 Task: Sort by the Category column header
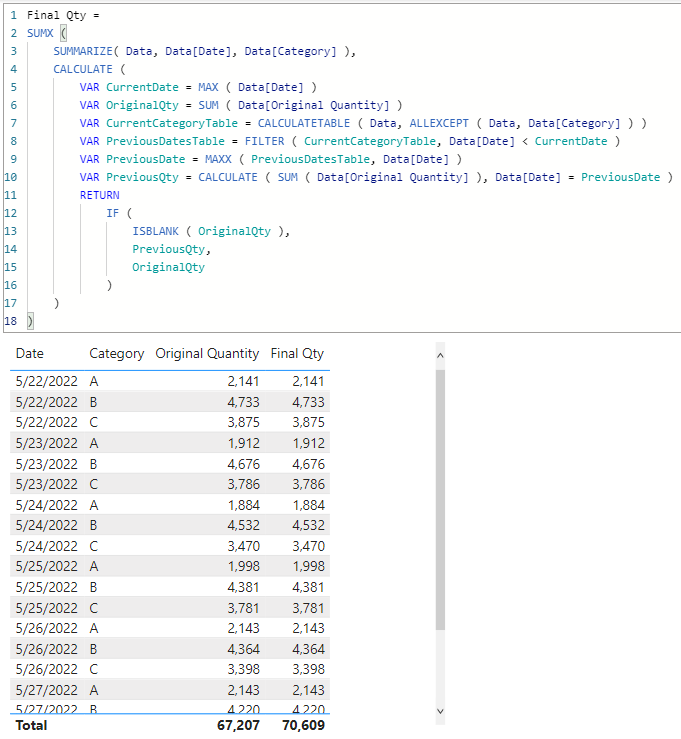coord(117,353)
